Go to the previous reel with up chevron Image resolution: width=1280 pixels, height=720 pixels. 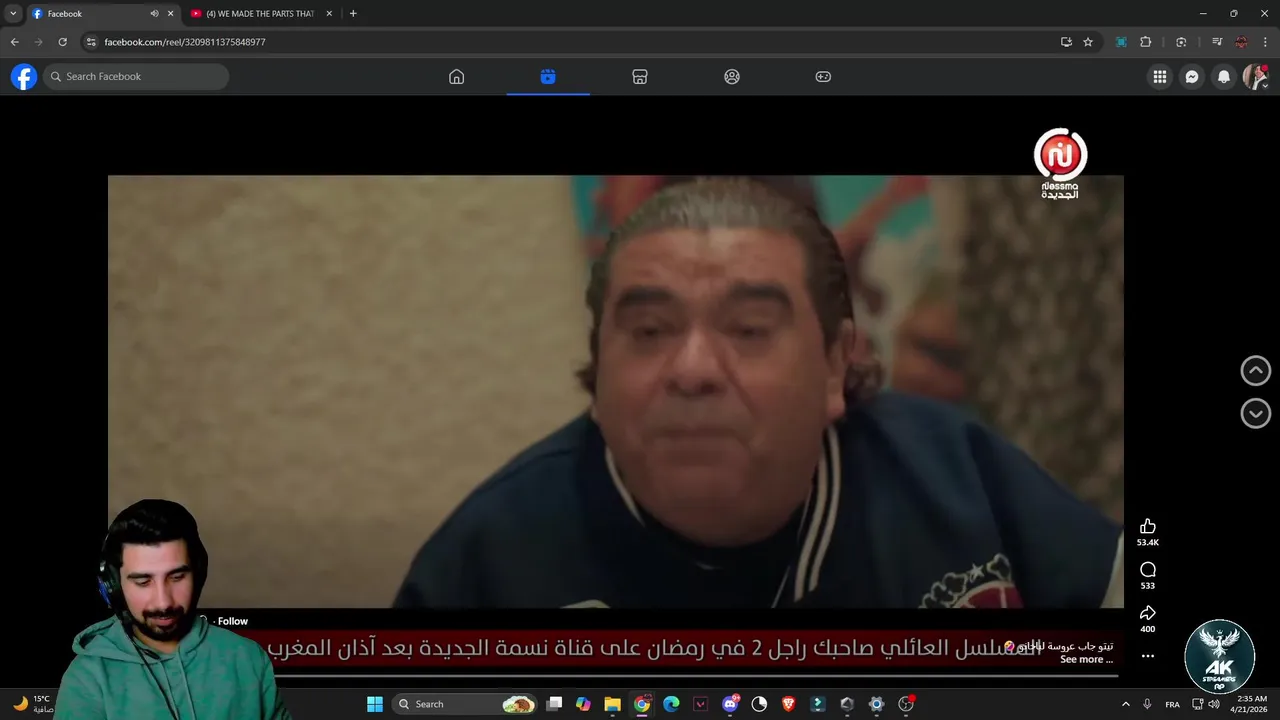pyautogui.click(x=1255, y=370)
